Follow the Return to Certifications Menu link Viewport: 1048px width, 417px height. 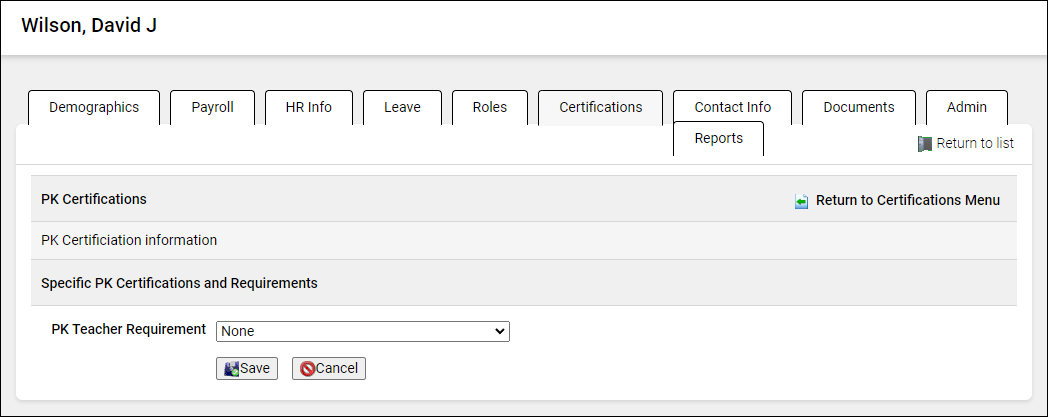tap(907, 200)
